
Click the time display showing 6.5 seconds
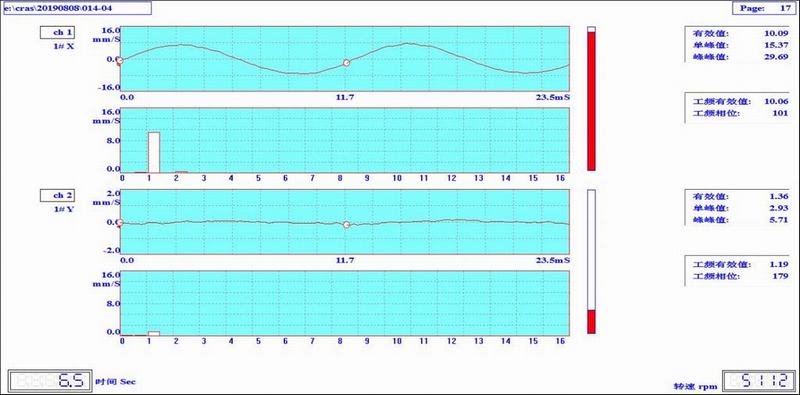[x=50, y=381]
